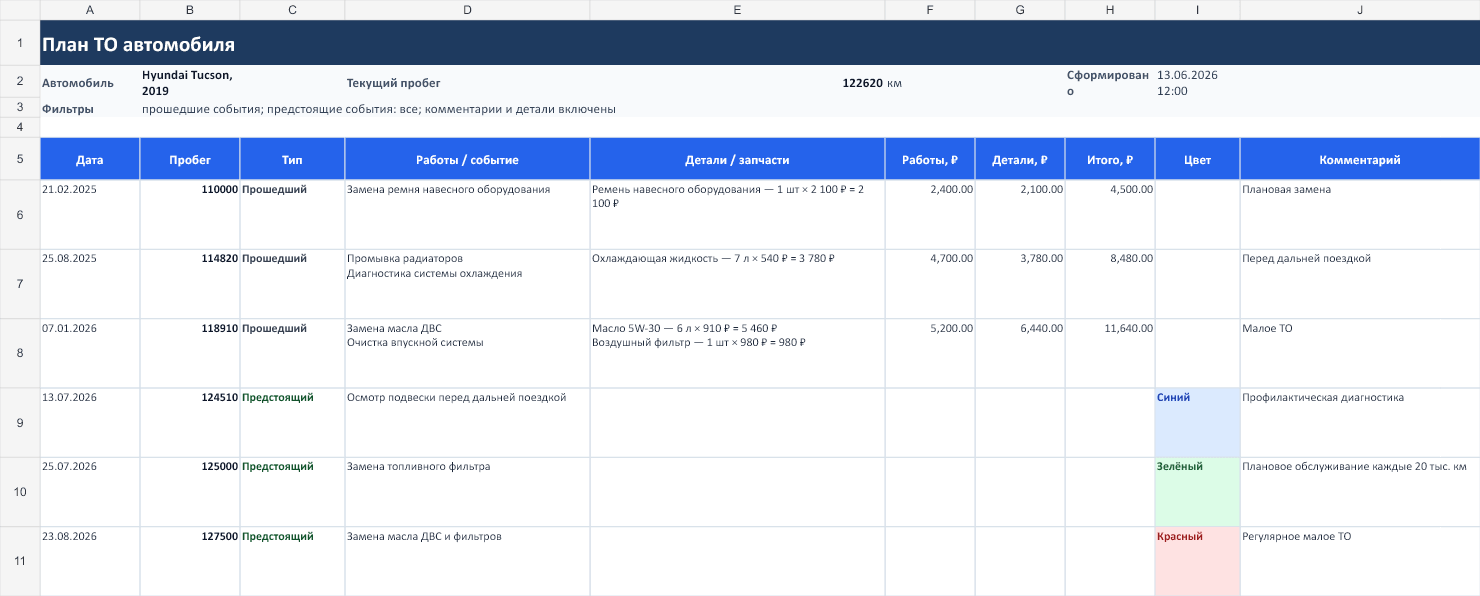Select the title cell 'План ТО автомобиля'

coord(760,45)
